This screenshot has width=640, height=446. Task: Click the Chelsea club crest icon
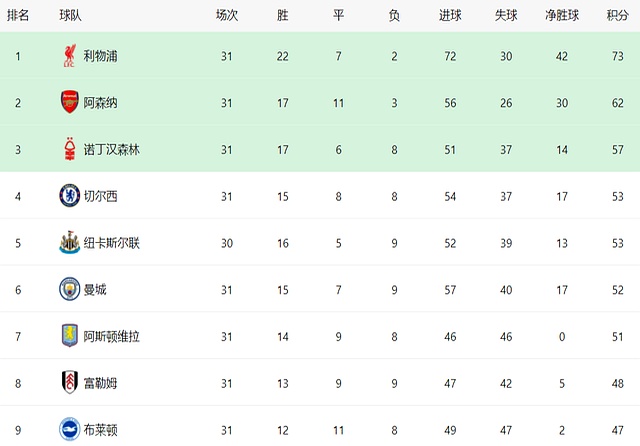pos(68,196)
